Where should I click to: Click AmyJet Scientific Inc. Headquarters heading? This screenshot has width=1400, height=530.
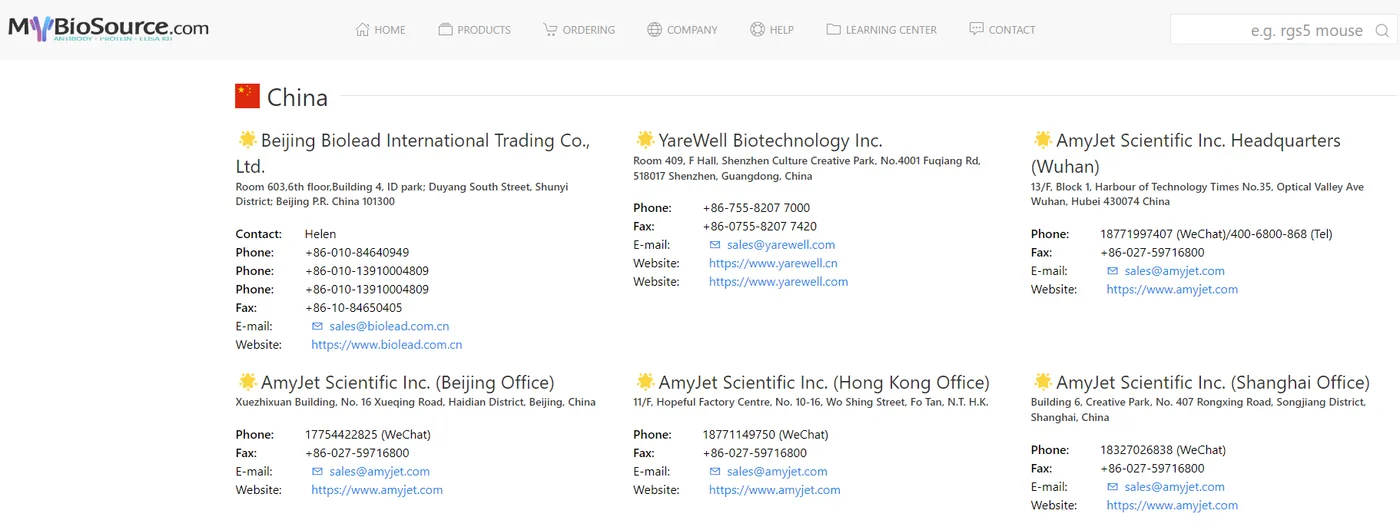click(x=1187, y=153)
